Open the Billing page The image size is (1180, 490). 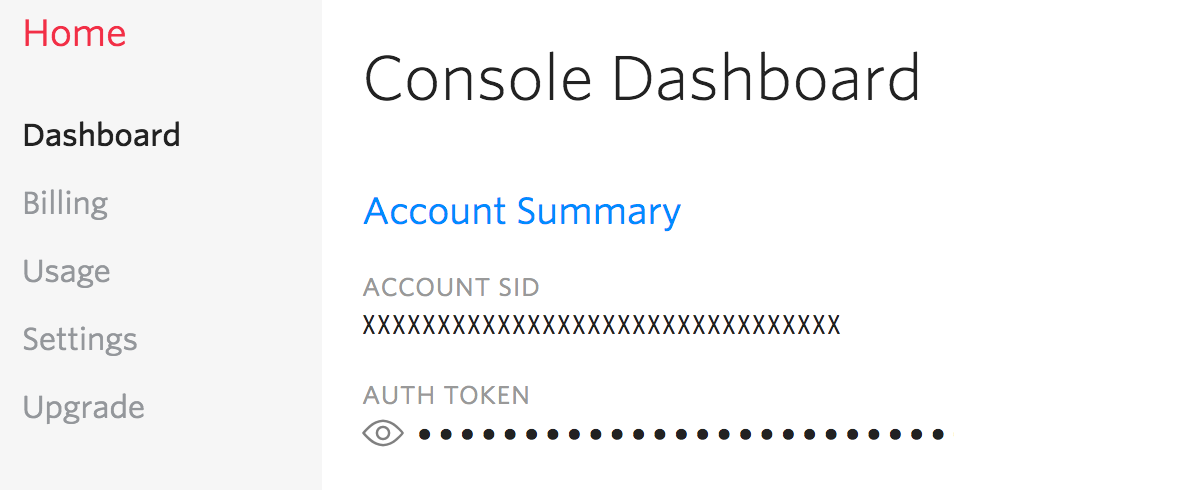[x=65, y=204]
